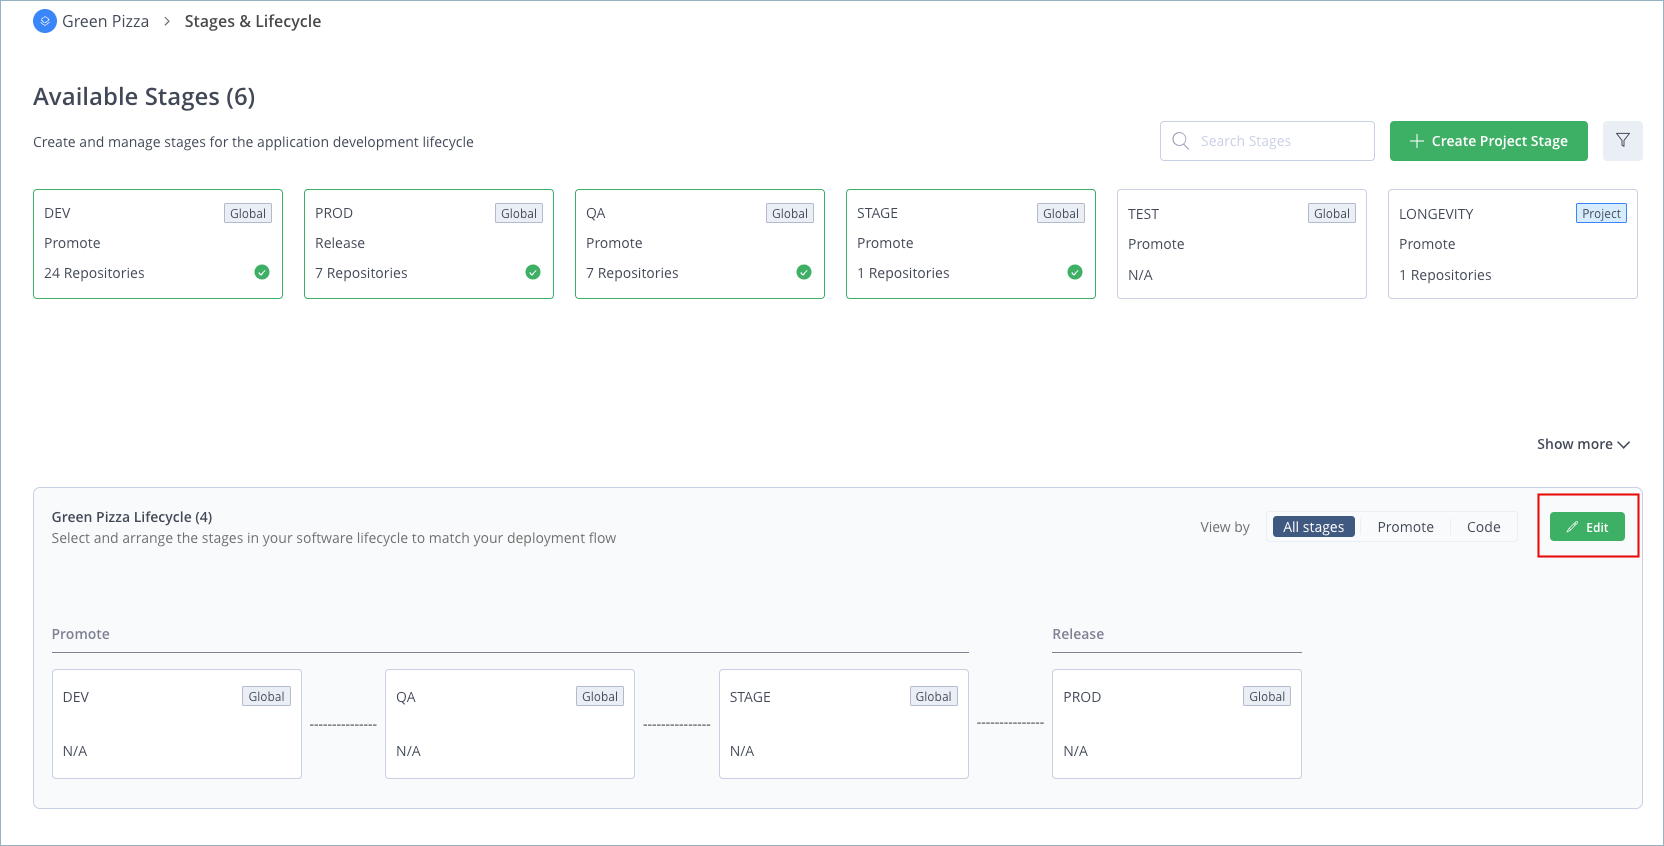1664x846 pixels.
Task: Select STAGE stage in lifecycle flow
Action: click(844, 724)
